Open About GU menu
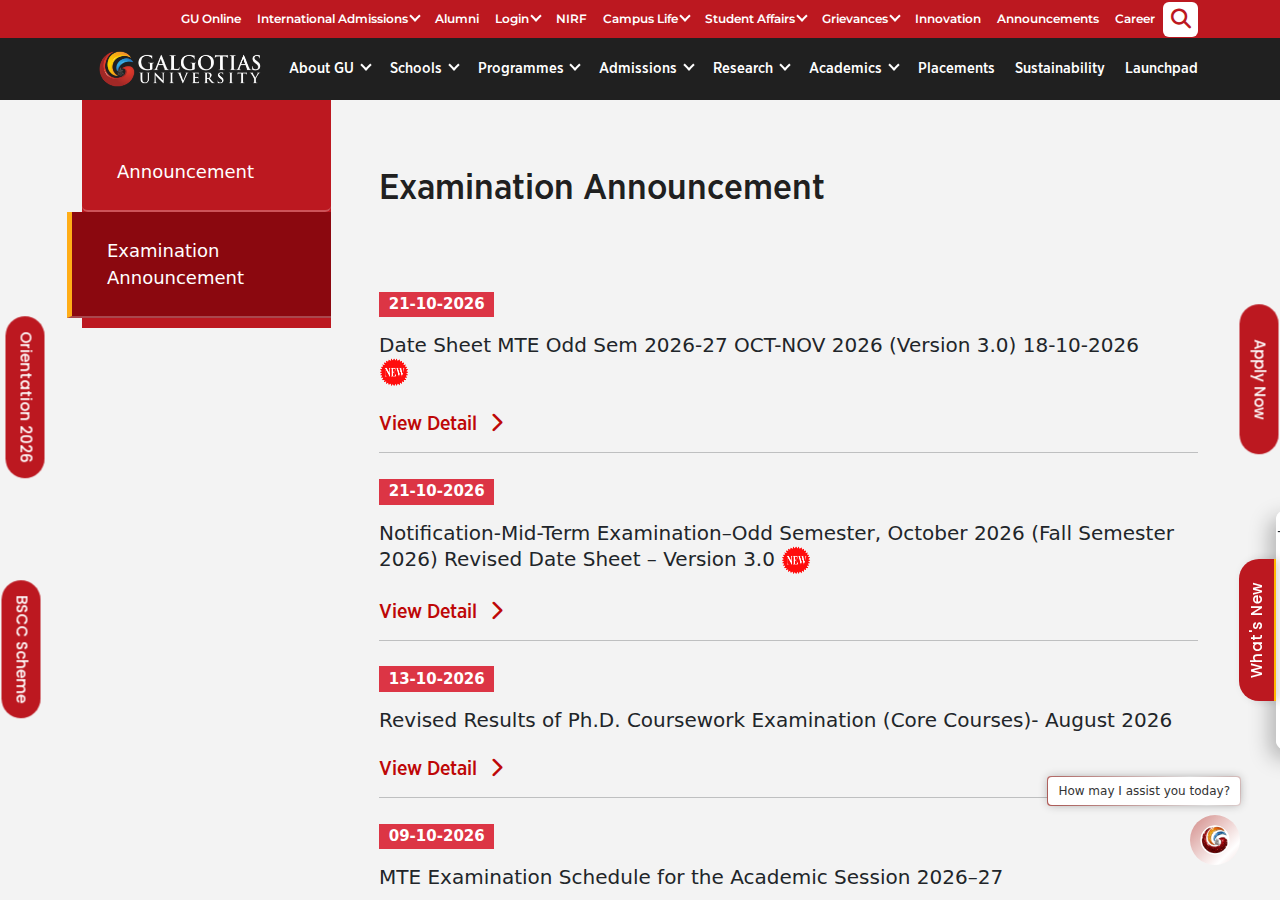The height and width of the screenshot is (900, 1280). click(x=330, y=68)
